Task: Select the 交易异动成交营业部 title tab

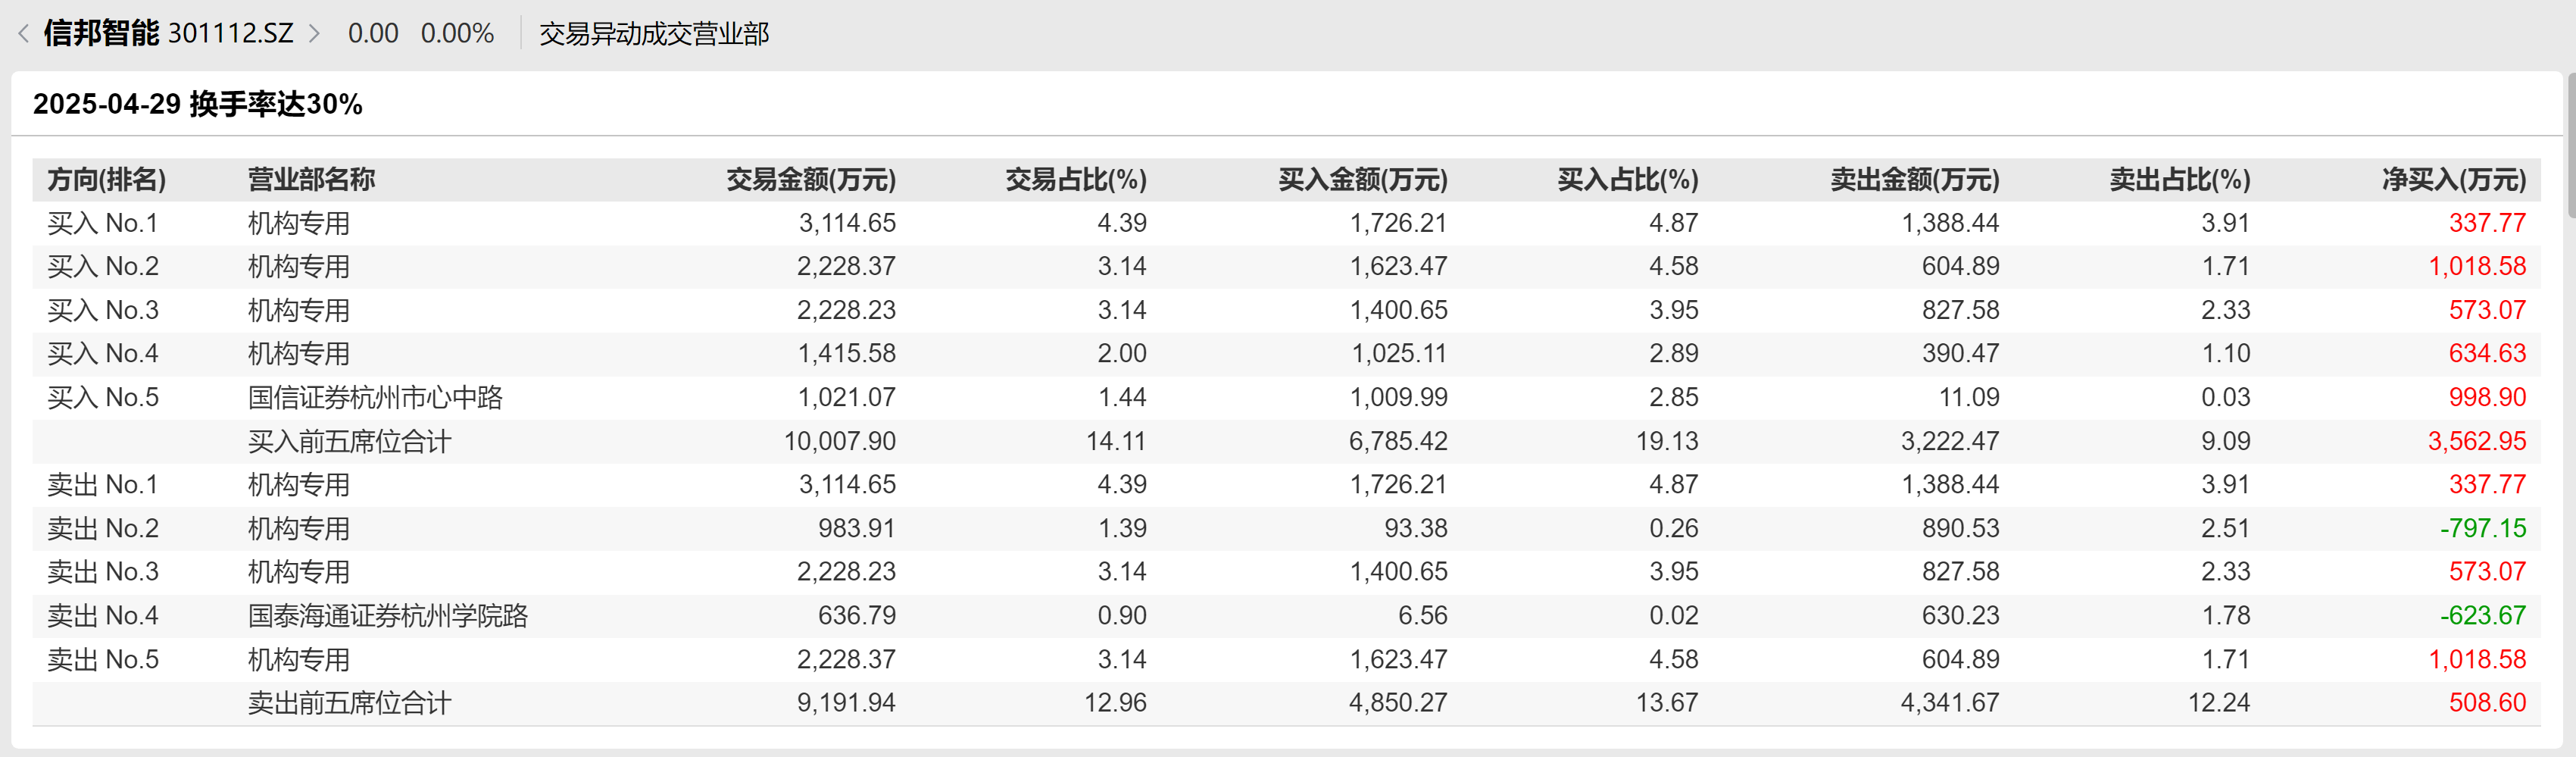Action: click(x=654, y=34)
